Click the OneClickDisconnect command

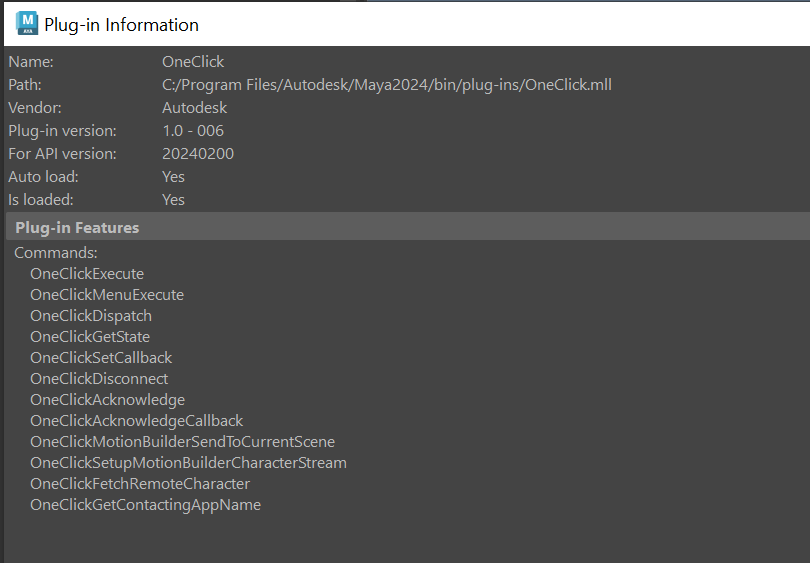99,379
